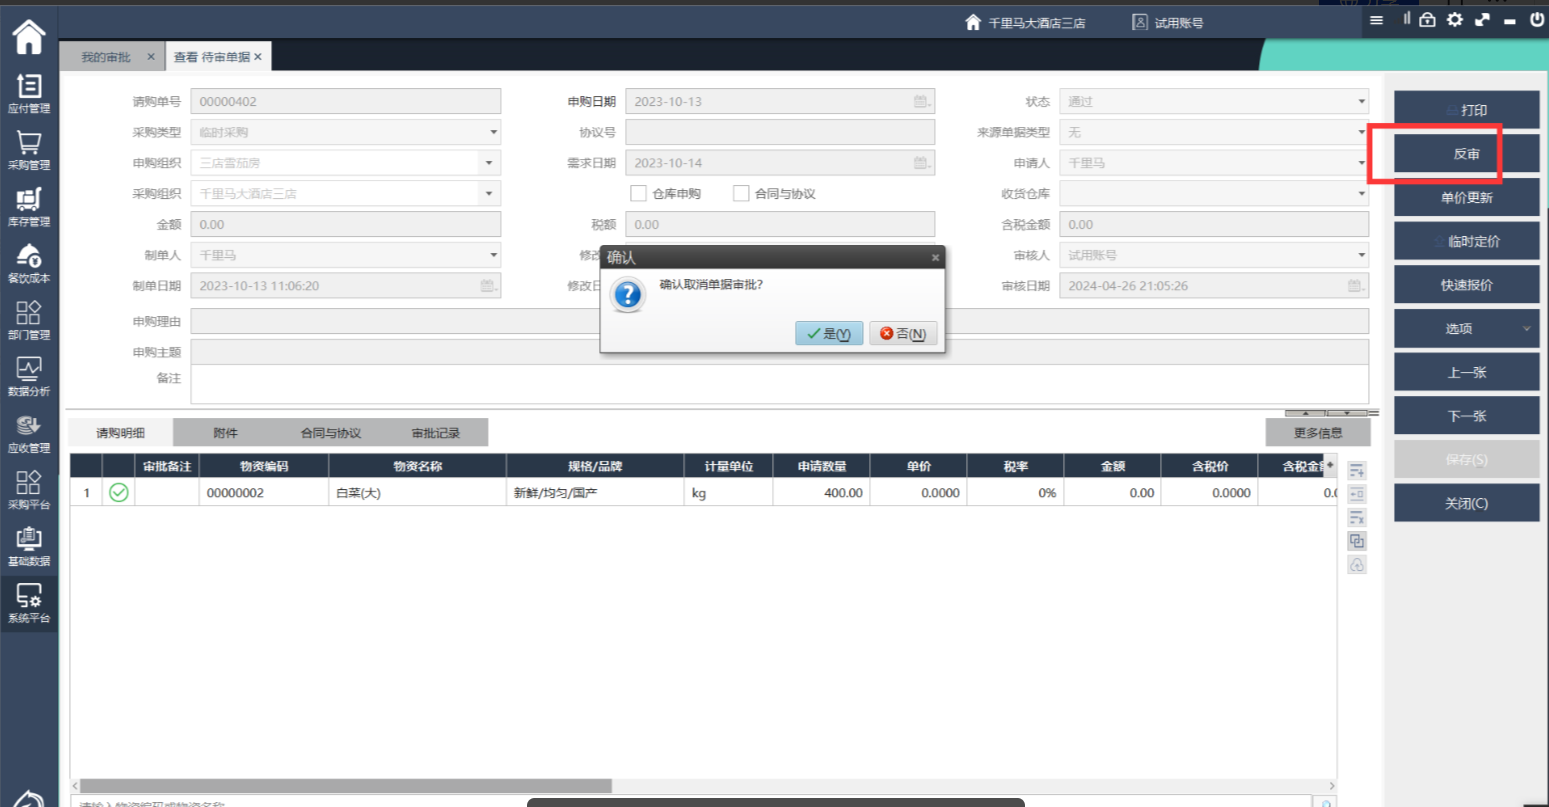Toggle the 合同与协议 checkbox

pos(741,194)
